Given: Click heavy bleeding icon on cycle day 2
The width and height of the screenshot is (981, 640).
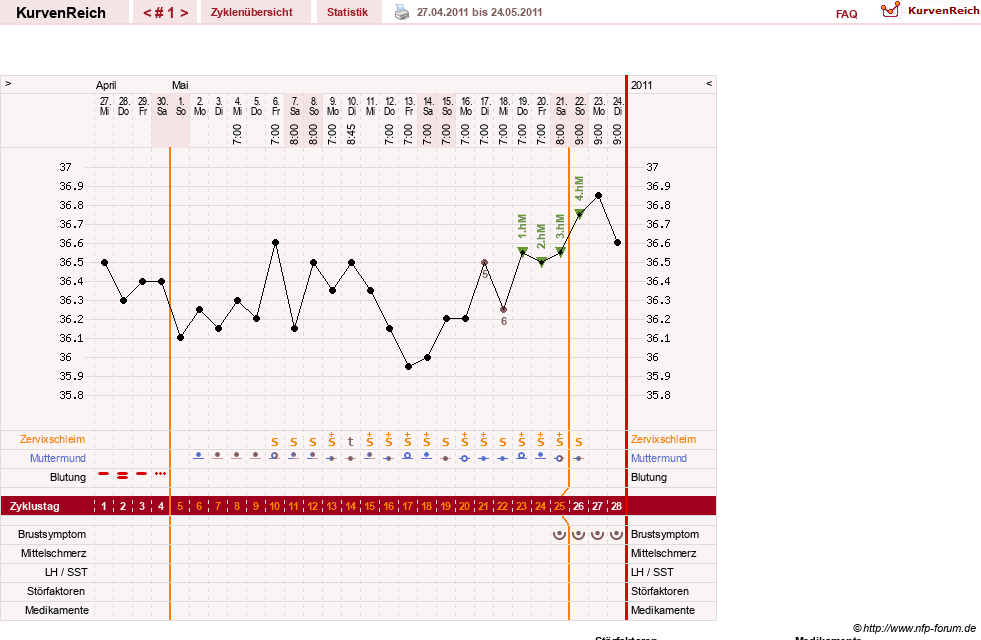Looking at the screenshot, I should pos(123,475).
